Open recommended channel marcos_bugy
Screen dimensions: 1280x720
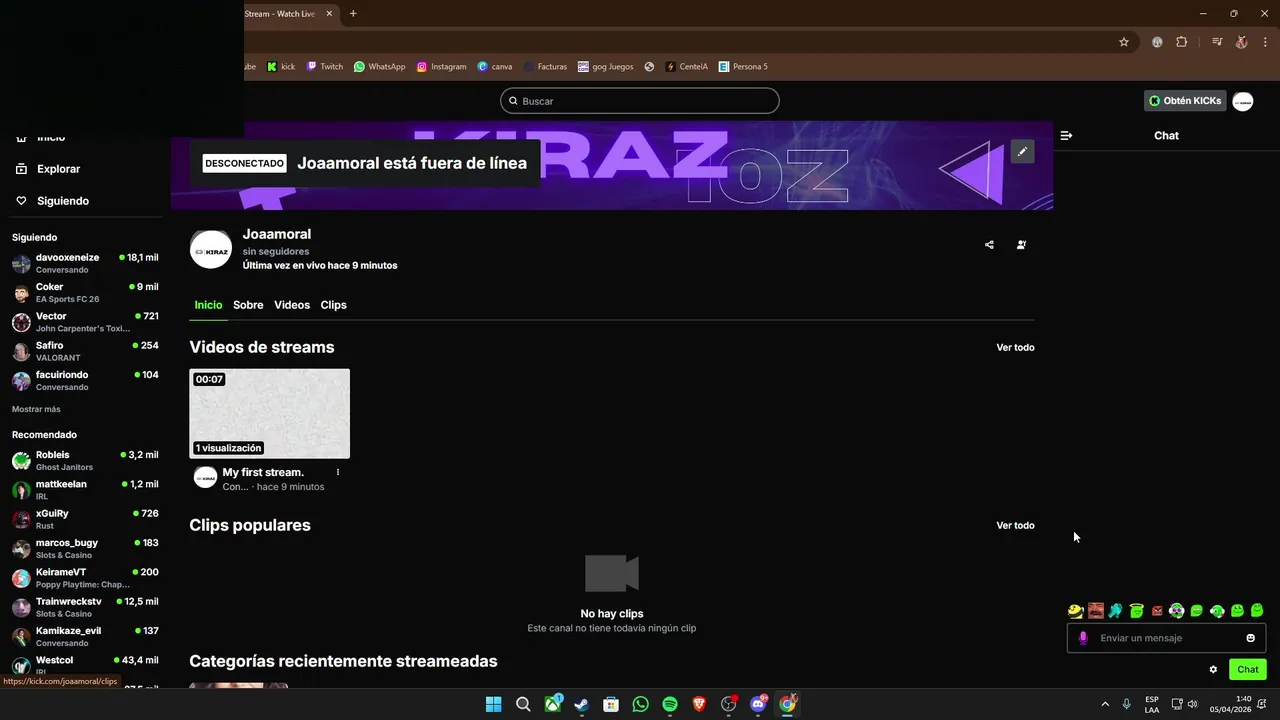(85, 549)
